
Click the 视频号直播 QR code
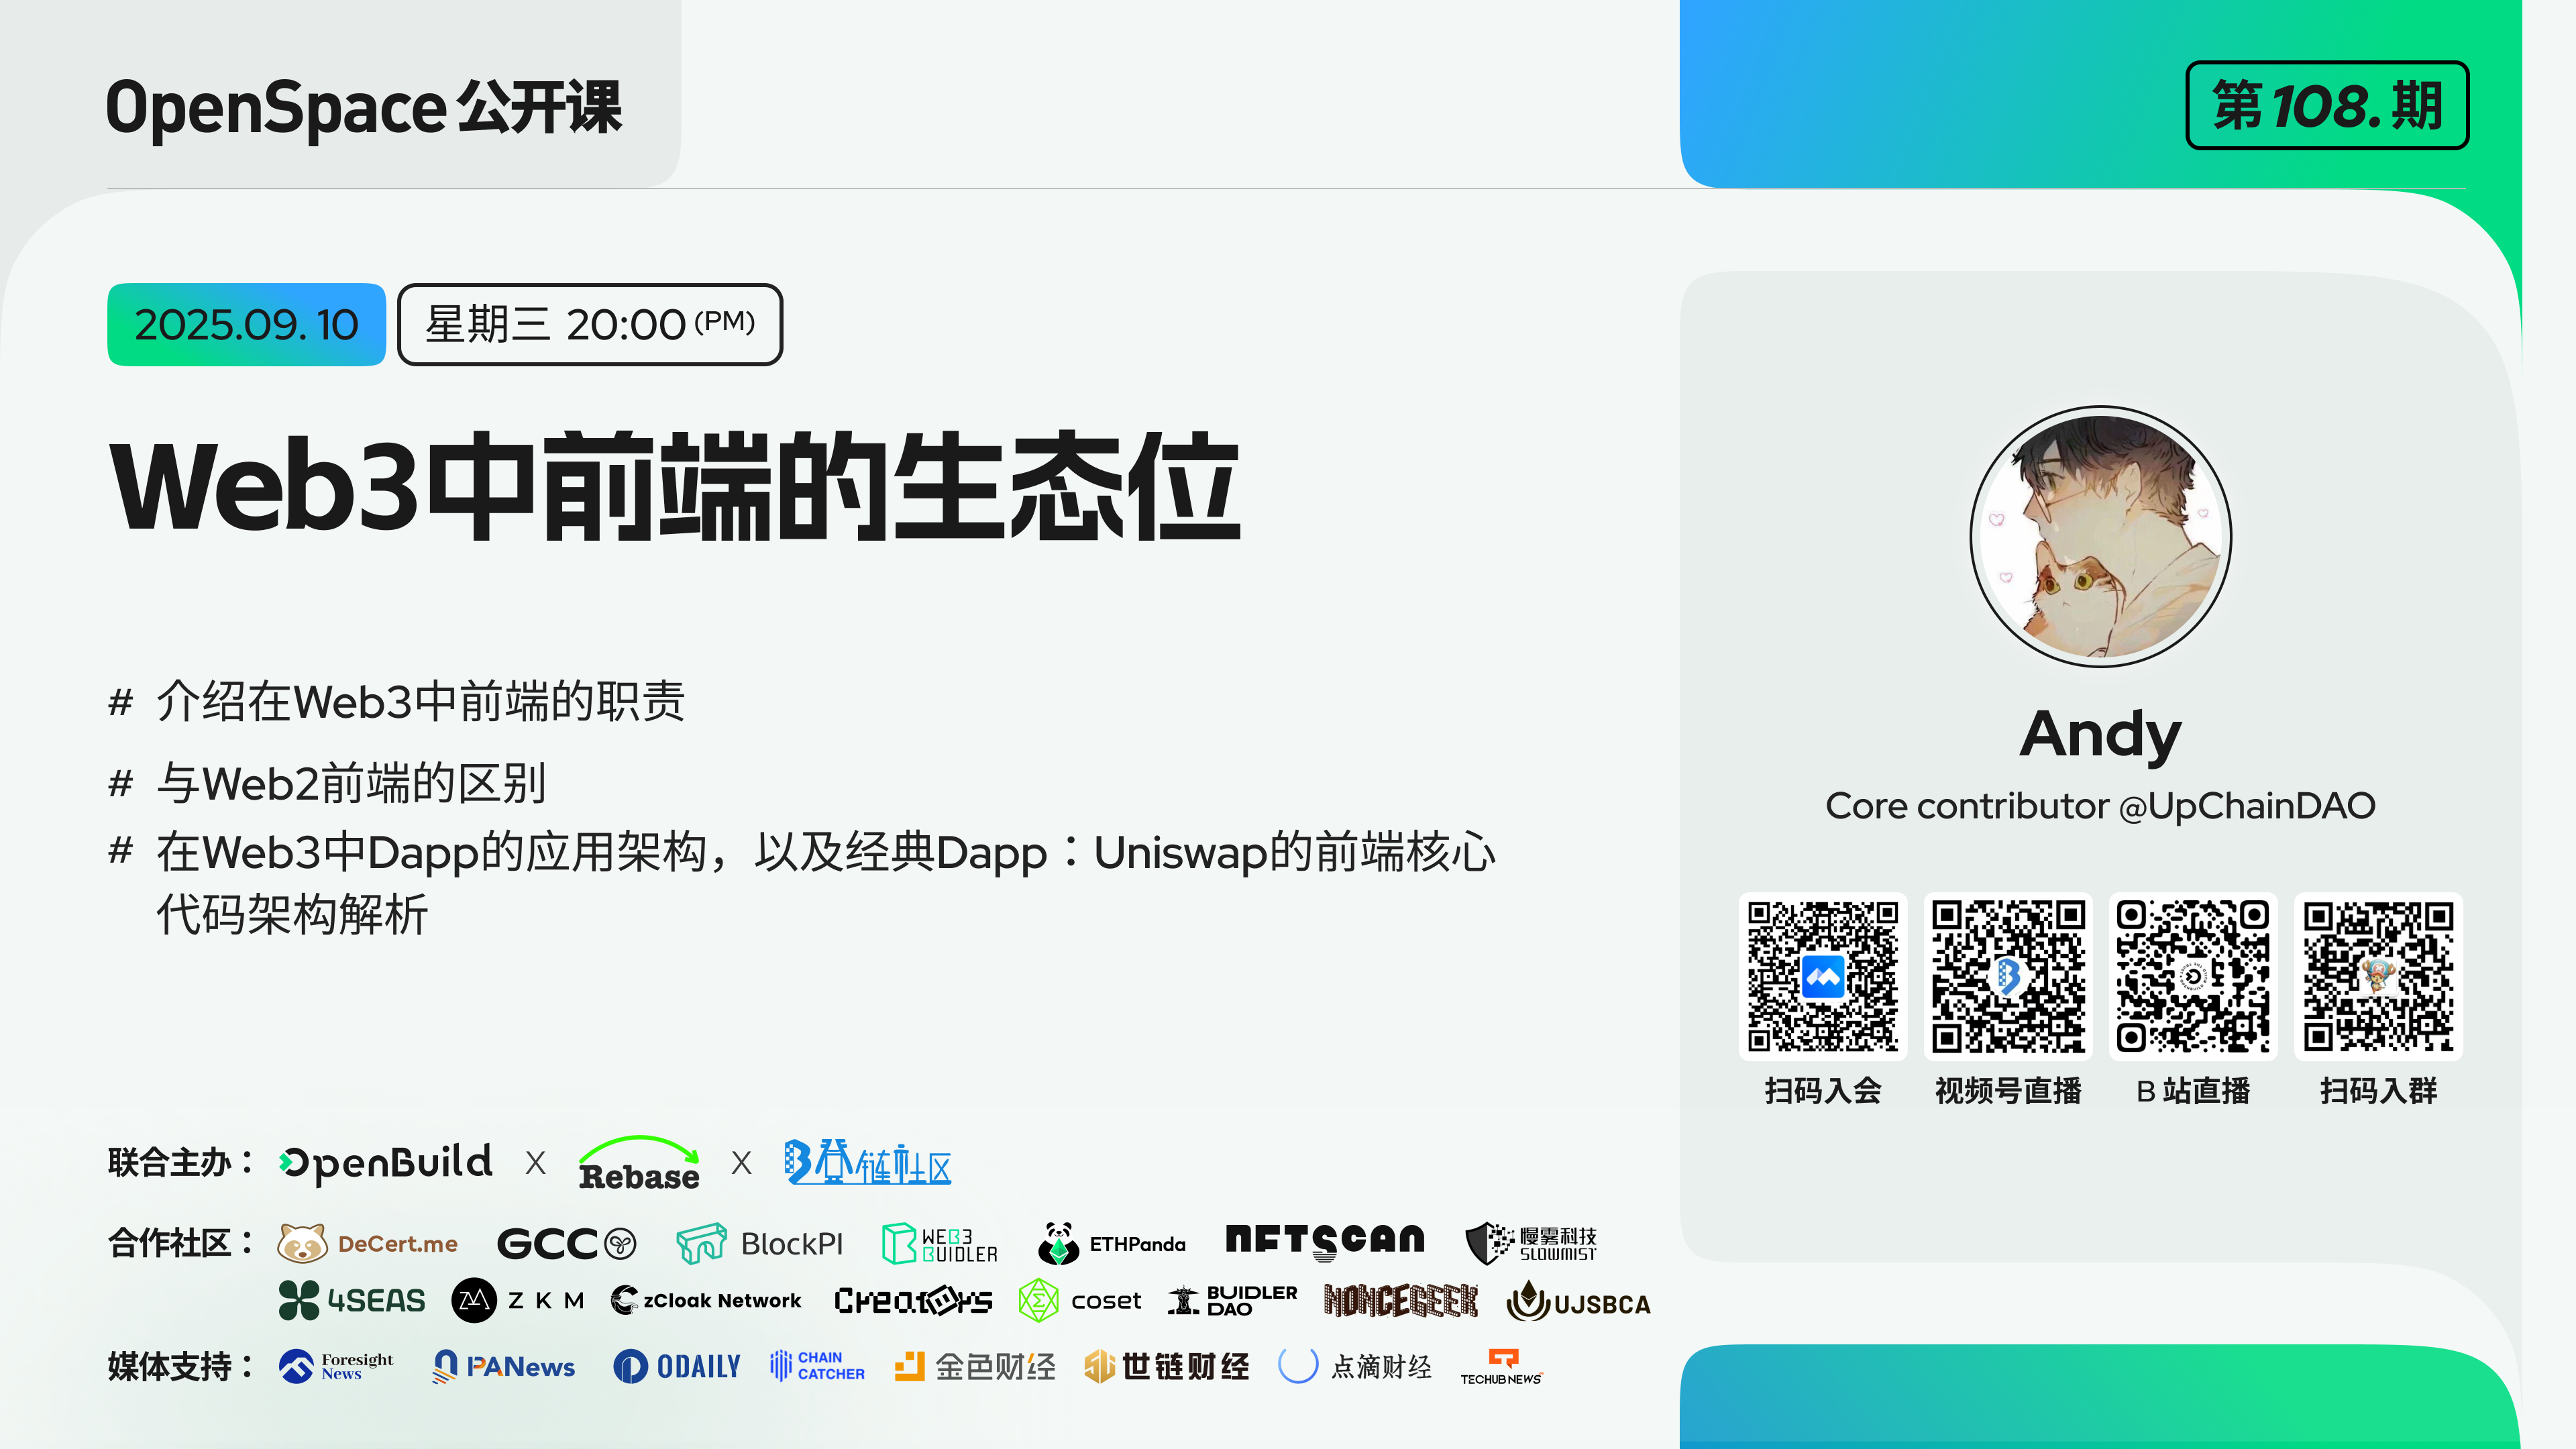[2008, 976]
